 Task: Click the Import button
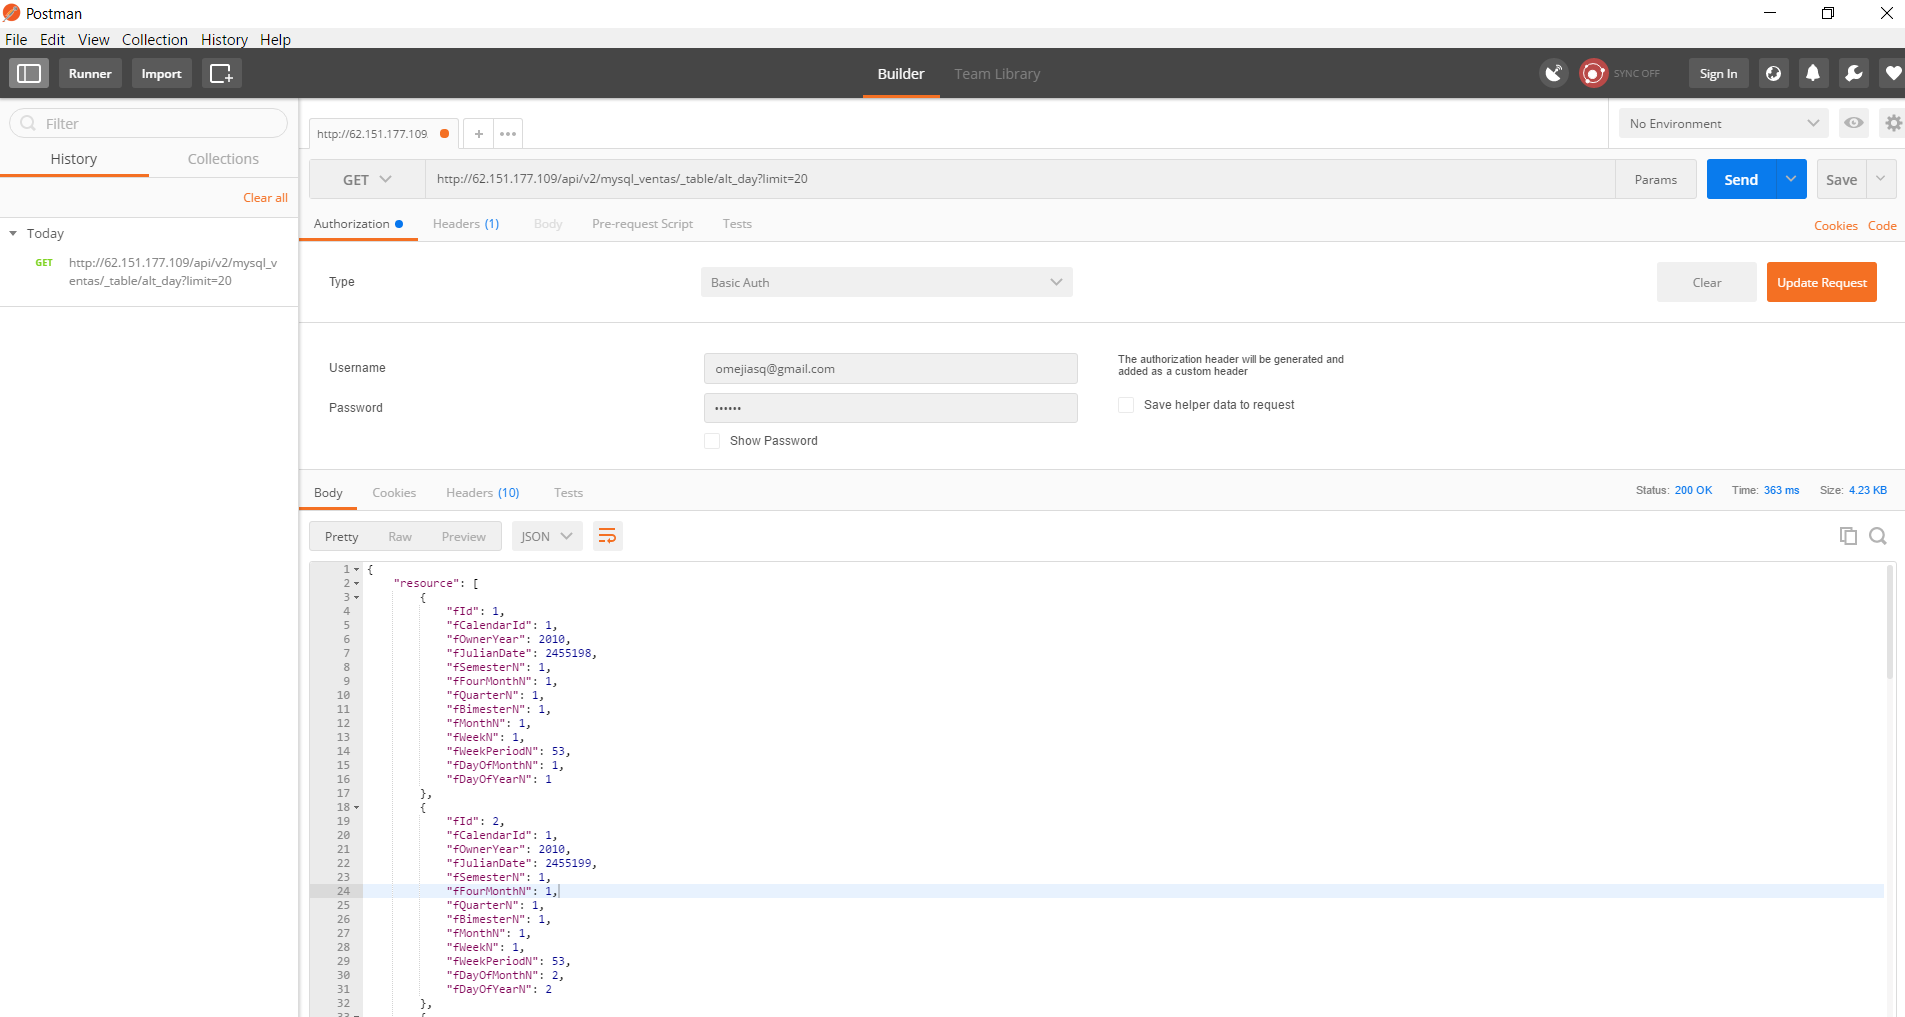(x=161, y=73)
